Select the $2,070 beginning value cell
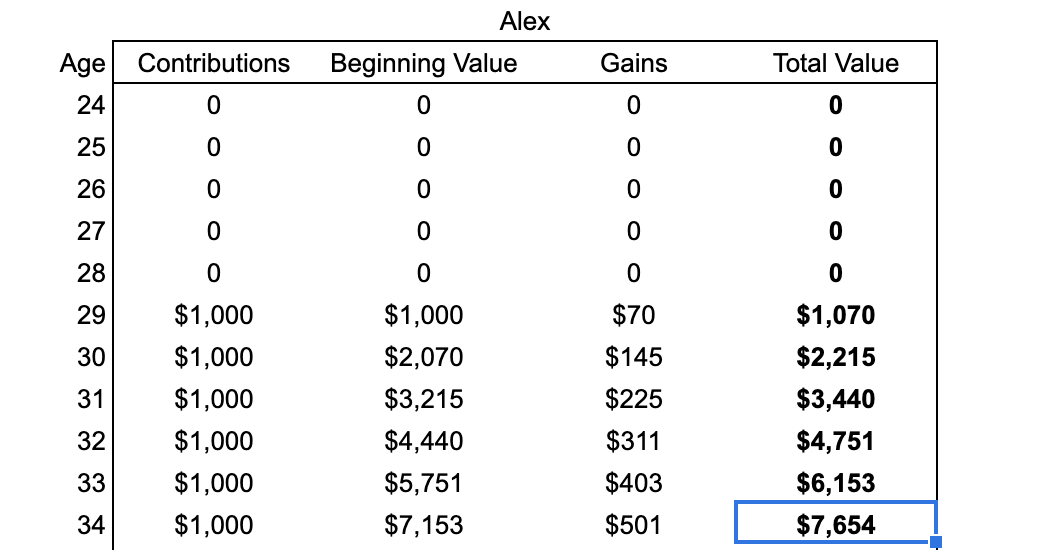The height and width of the screenshot is (550, 1052). [x=424, y=357]
